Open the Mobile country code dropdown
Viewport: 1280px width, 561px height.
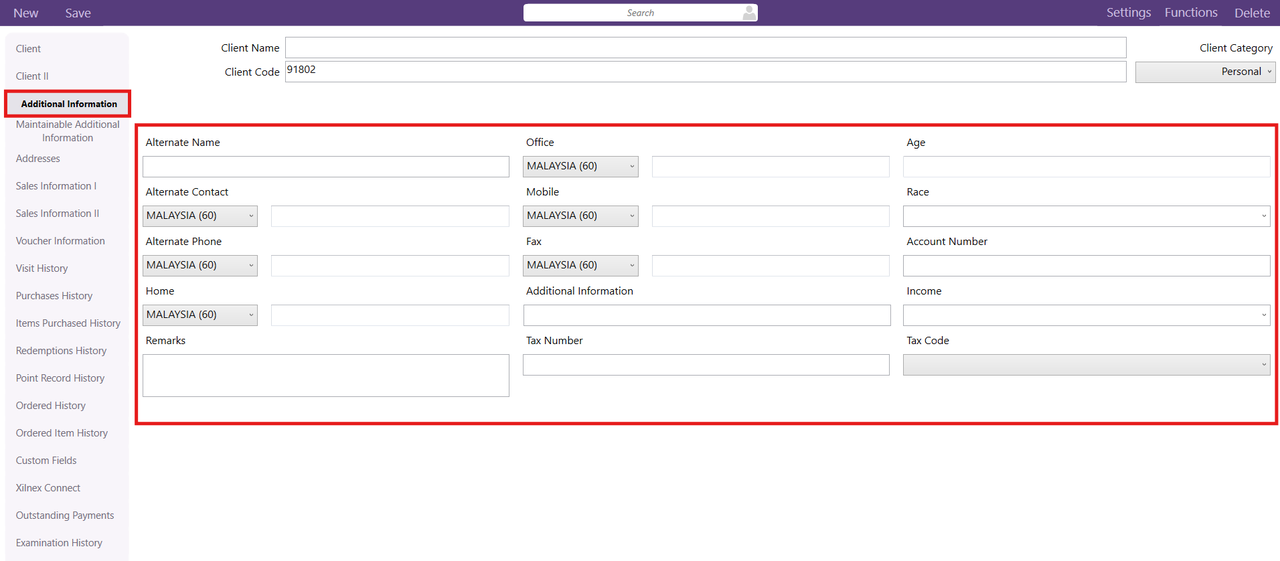click(x=580, y=216)
